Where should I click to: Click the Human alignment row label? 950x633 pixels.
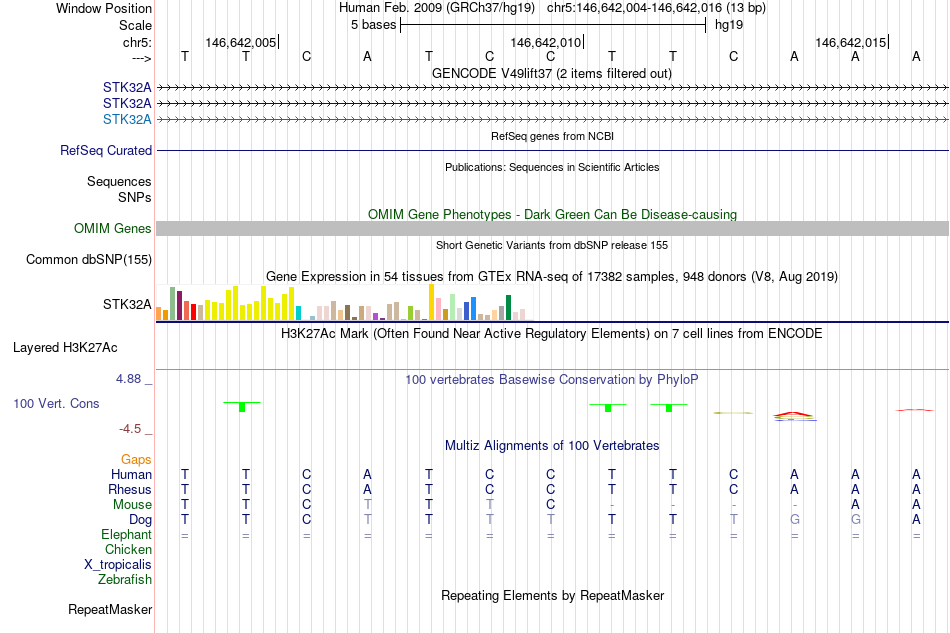pyautogui.click(x=131, y=474)
